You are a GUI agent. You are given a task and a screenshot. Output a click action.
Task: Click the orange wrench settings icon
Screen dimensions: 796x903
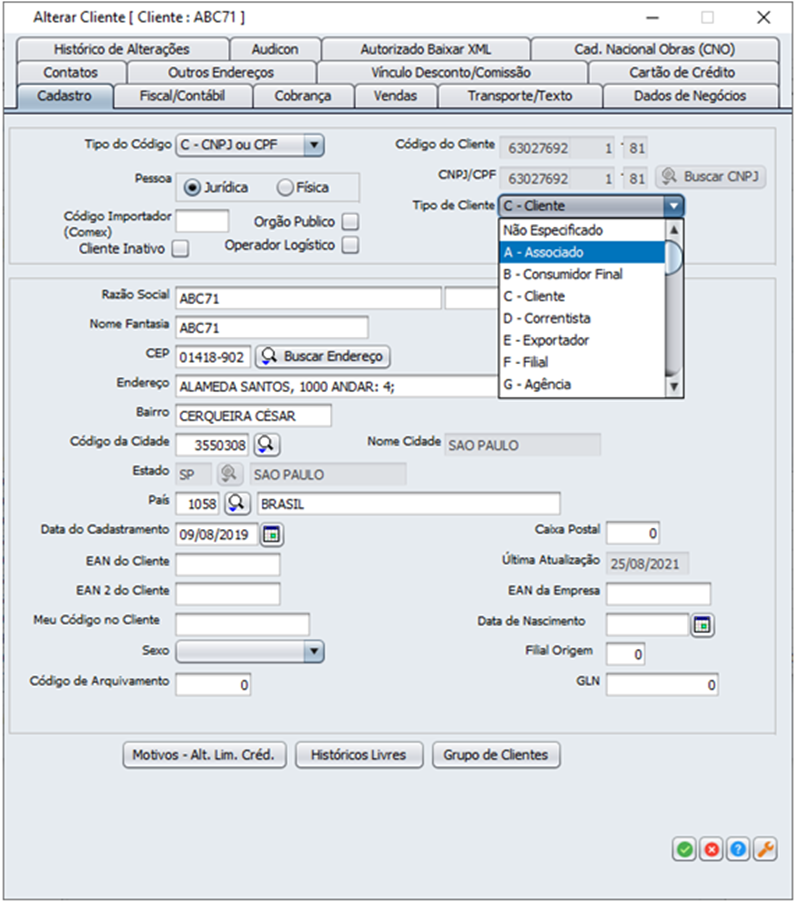coord(765,849)
